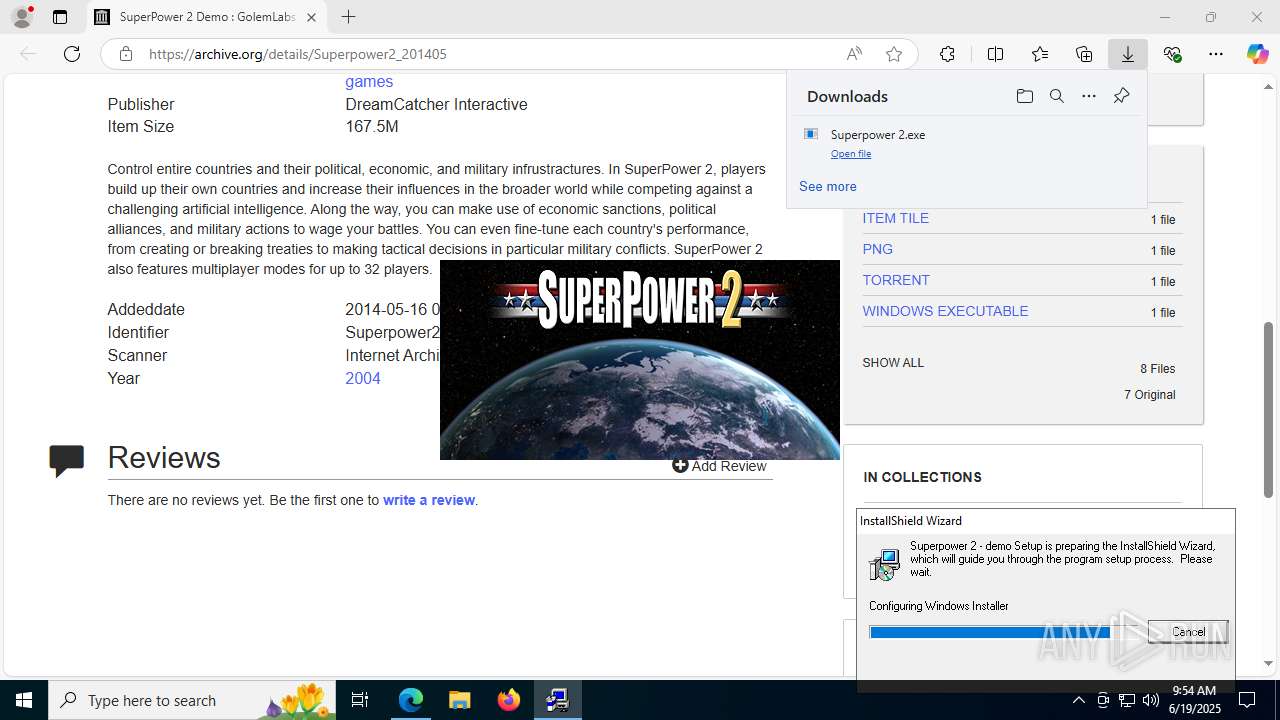Viewport: 1280px width, 720px height.
Task: Click the Open file link
Action: point(851,154)
